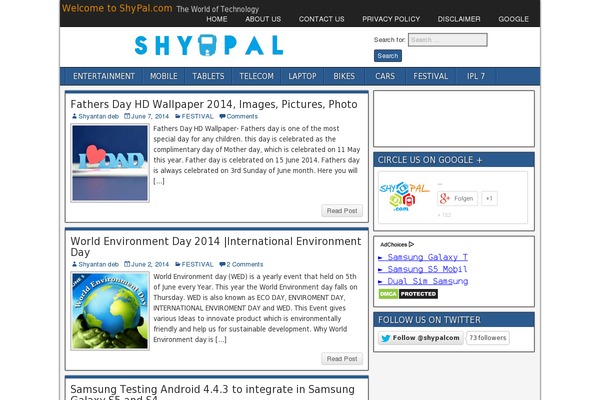Click the 73 followers count
The height and width of the screenshot is (400, 600).
(x=488, y=338)
